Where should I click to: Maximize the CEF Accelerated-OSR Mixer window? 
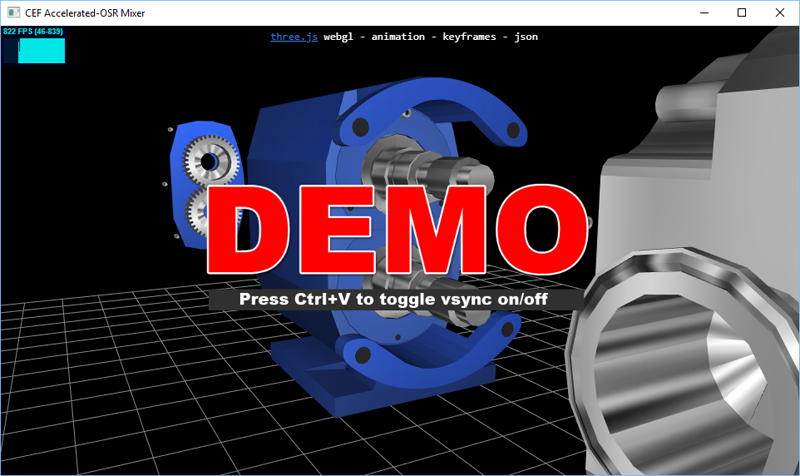click(742, 13)
